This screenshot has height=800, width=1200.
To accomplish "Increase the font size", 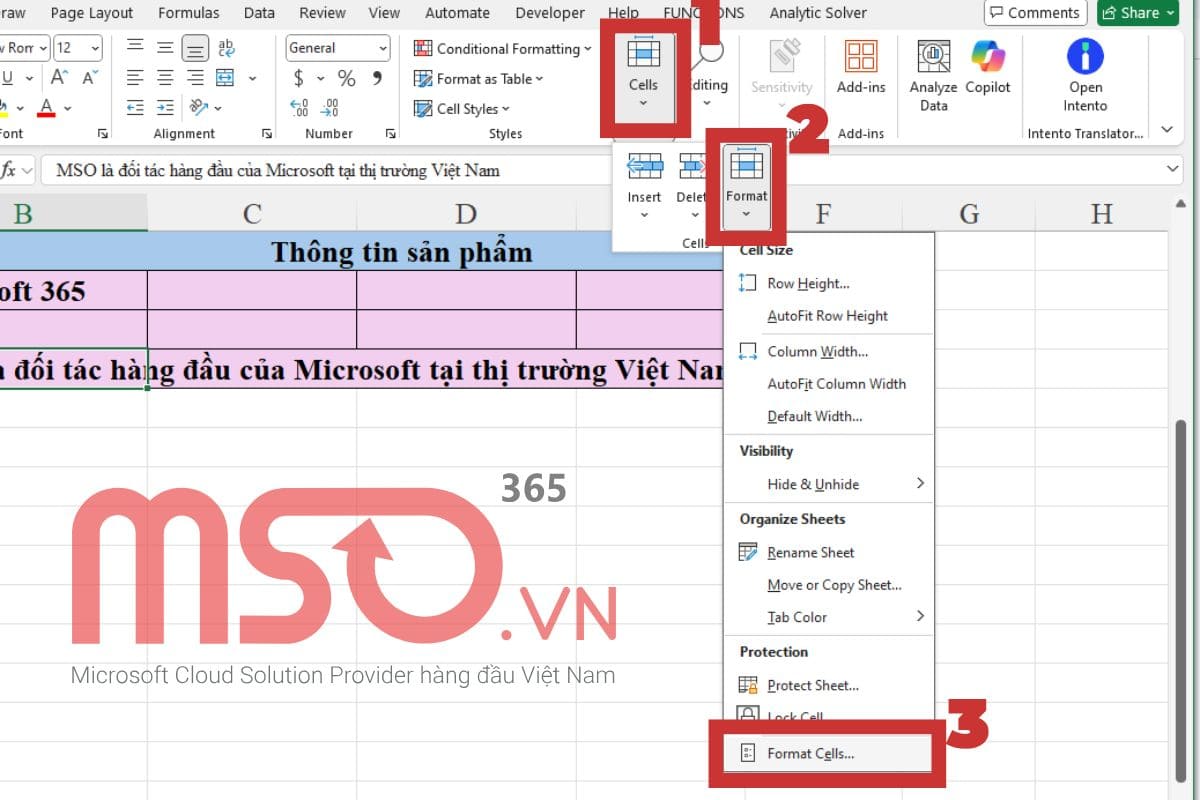I will [x=59, y=78].
